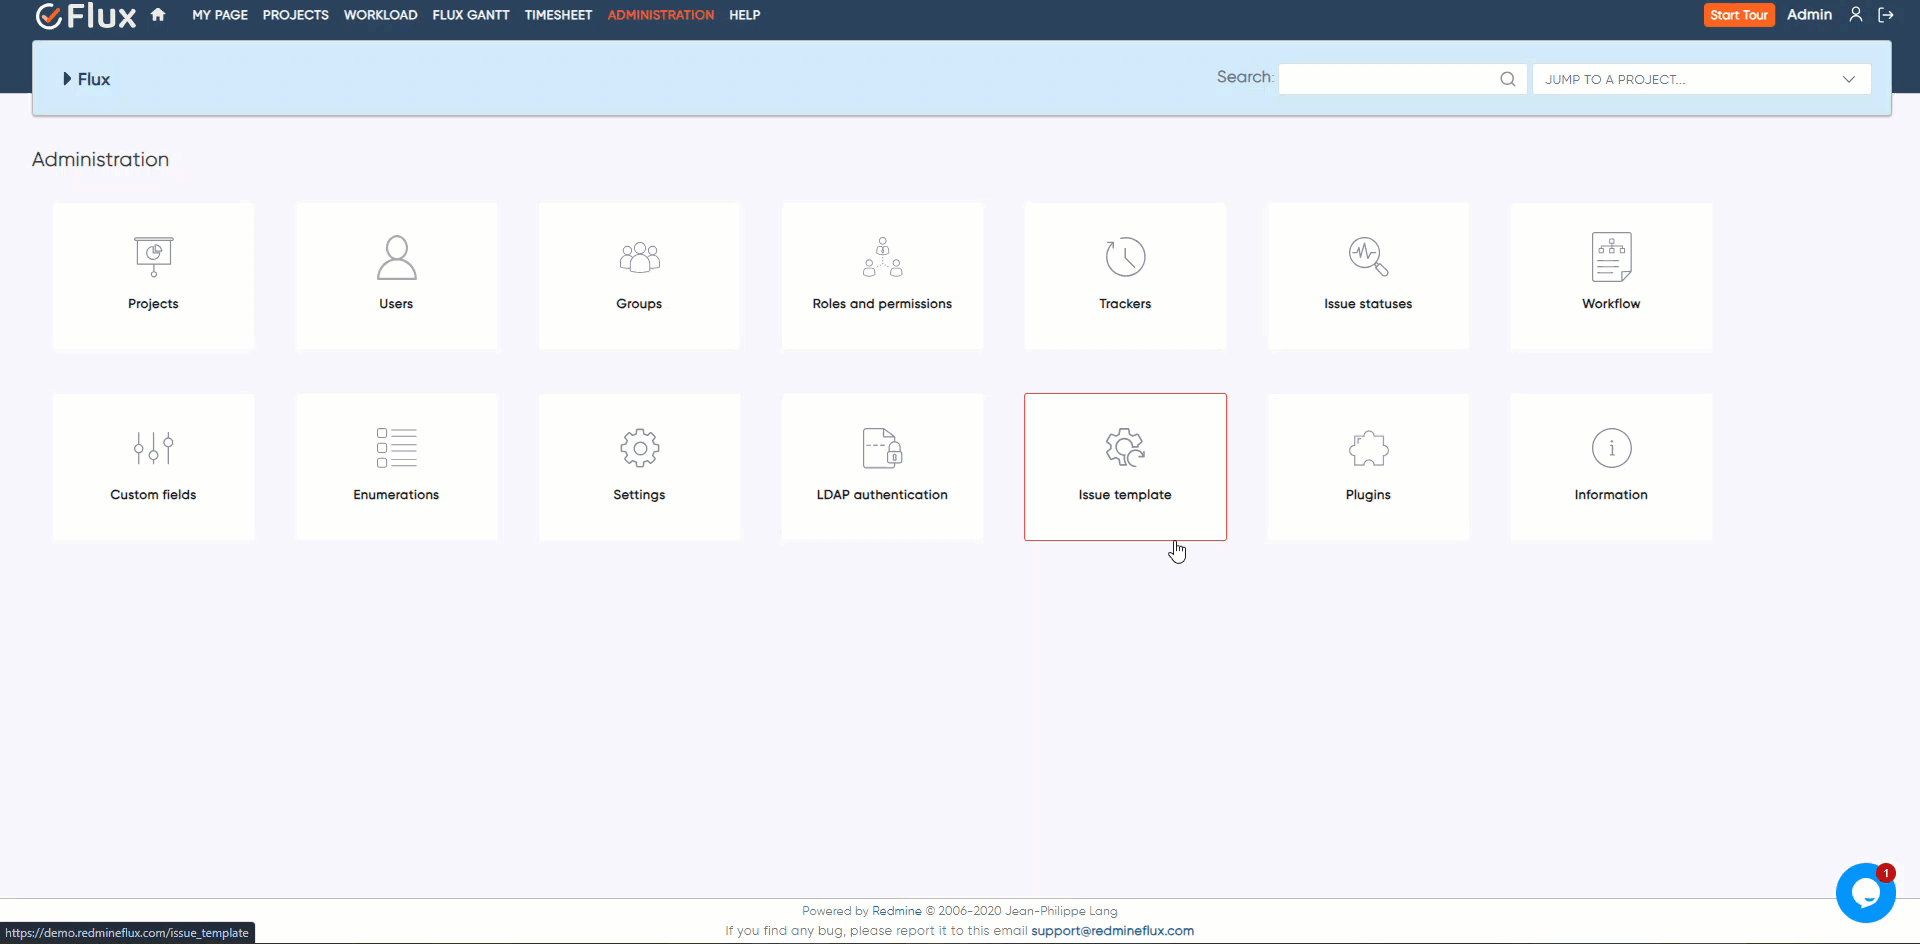Open the Projects administration icon
The width and height of the screenshot is (1920, 944).
click(153, 257)
